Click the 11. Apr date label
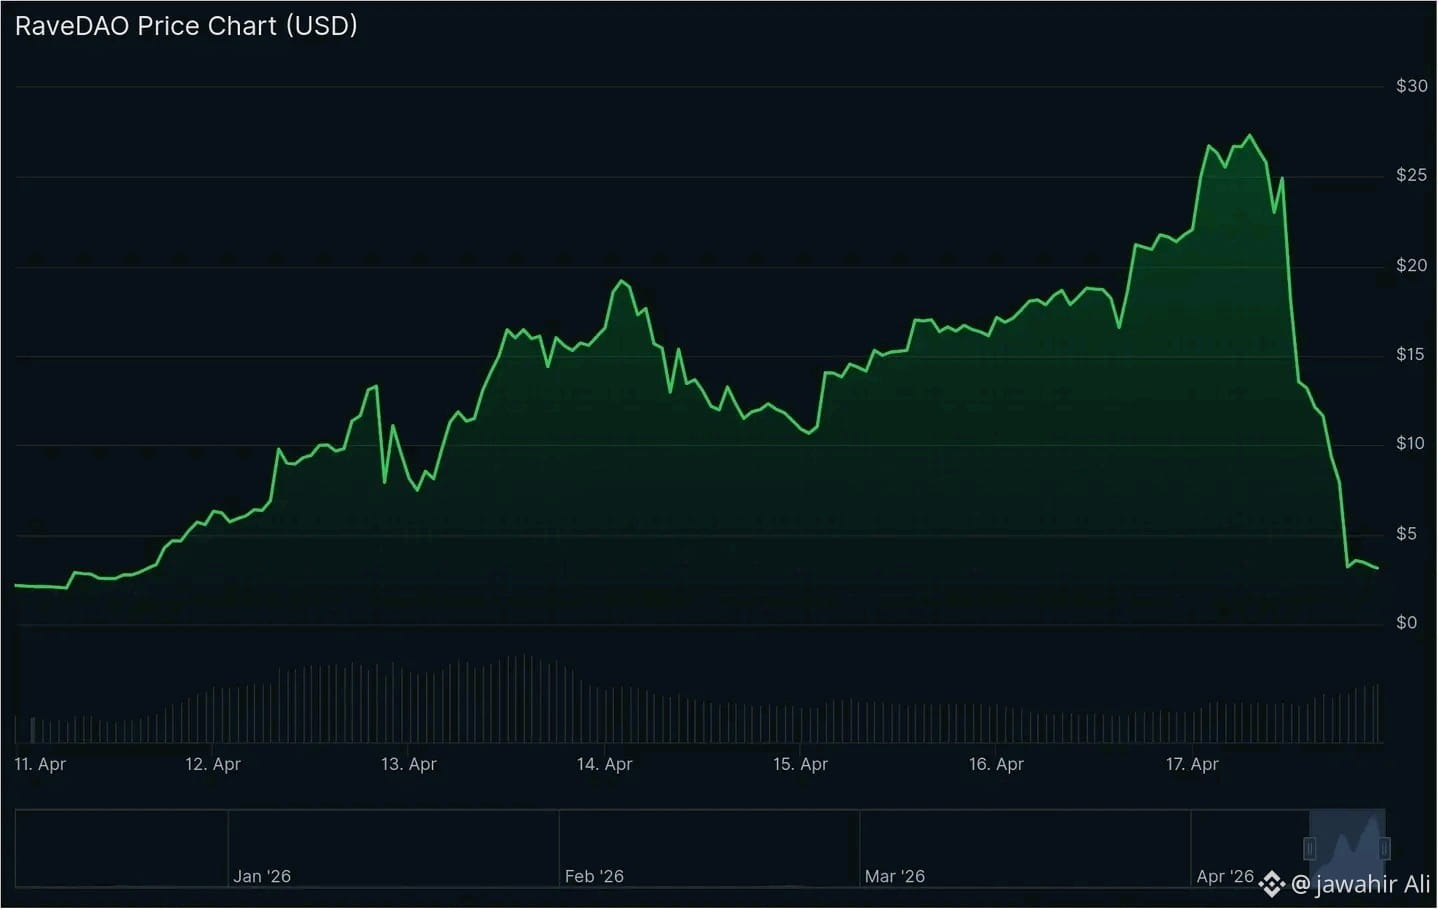The height and width of the screenshot is (910, 1439). (x=40, y=764)
